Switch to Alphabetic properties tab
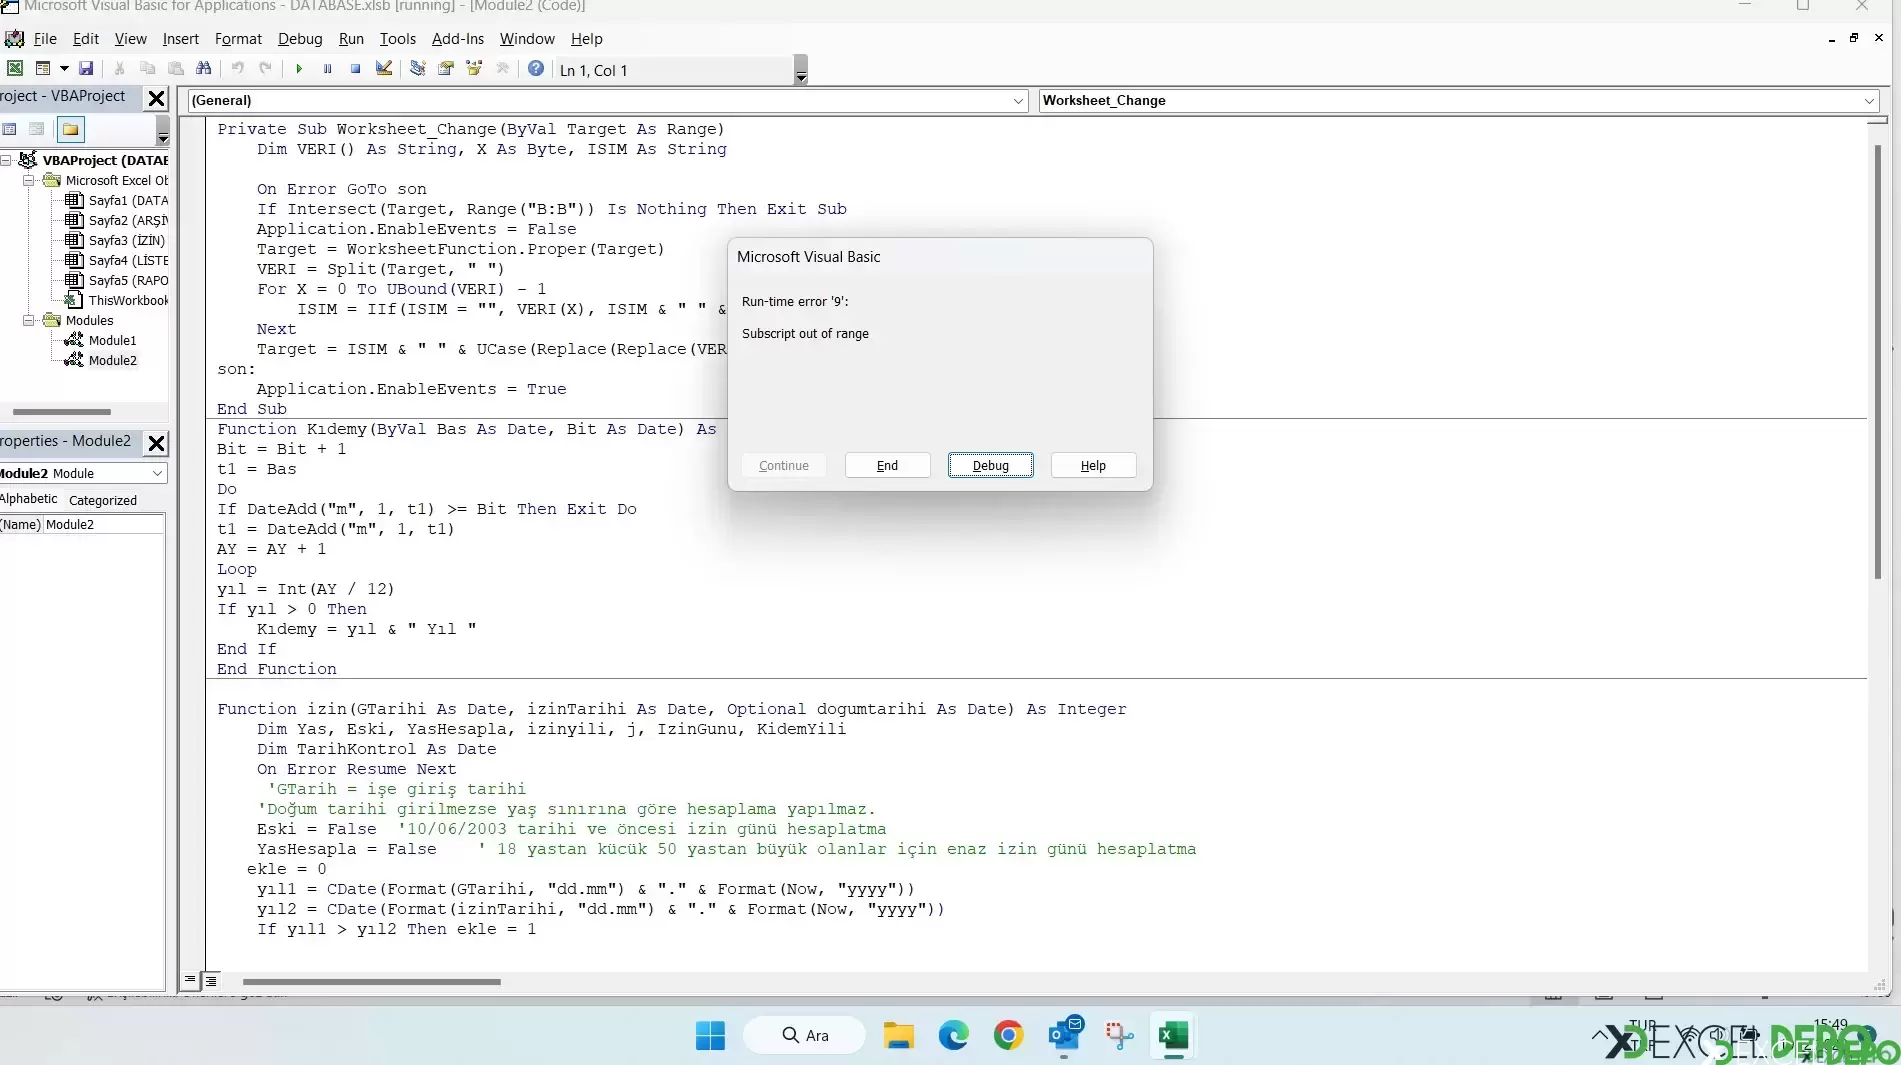 [x=29, y=499]
